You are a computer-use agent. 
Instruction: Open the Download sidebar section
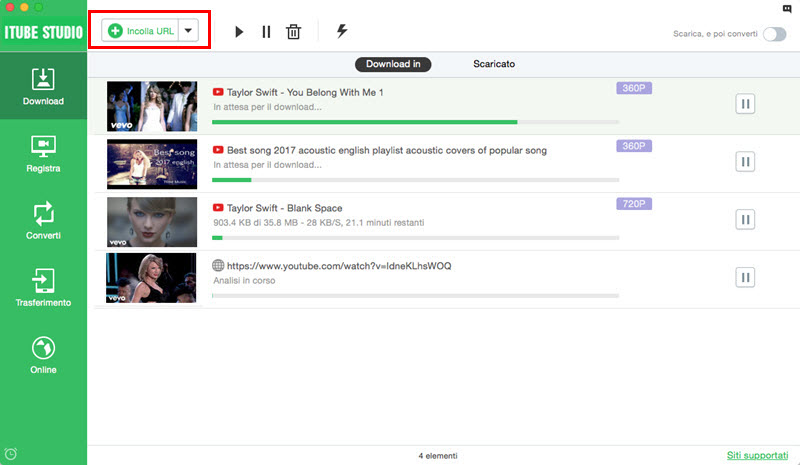point(43,86)
